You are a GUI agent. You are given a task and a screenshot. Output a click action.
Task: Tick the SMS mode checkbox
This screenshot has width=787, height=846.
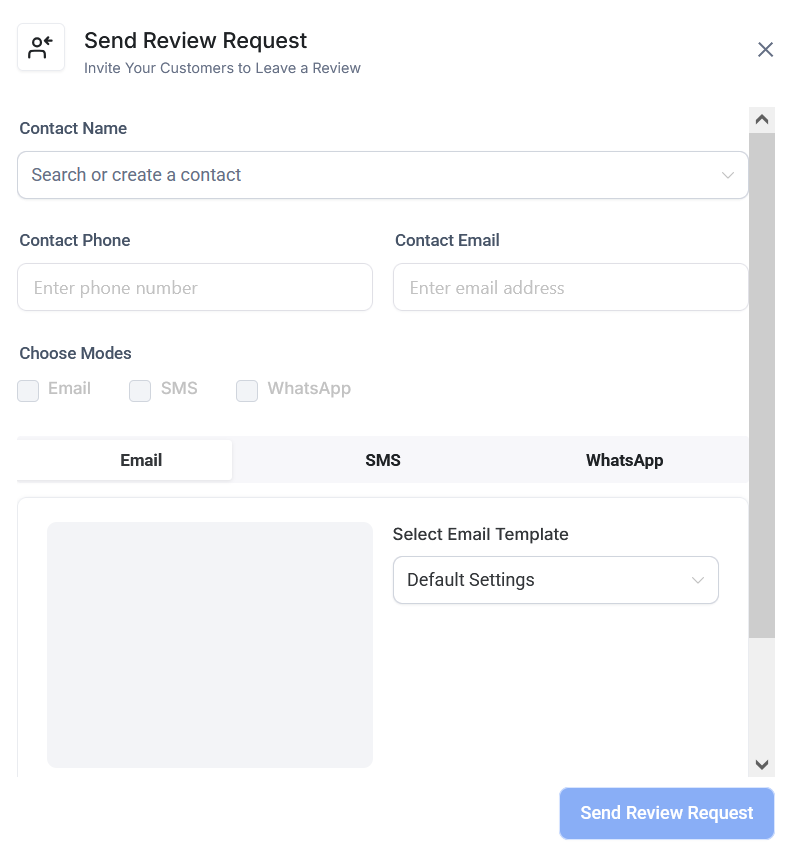pyautogui.click(x=140, y=390)
